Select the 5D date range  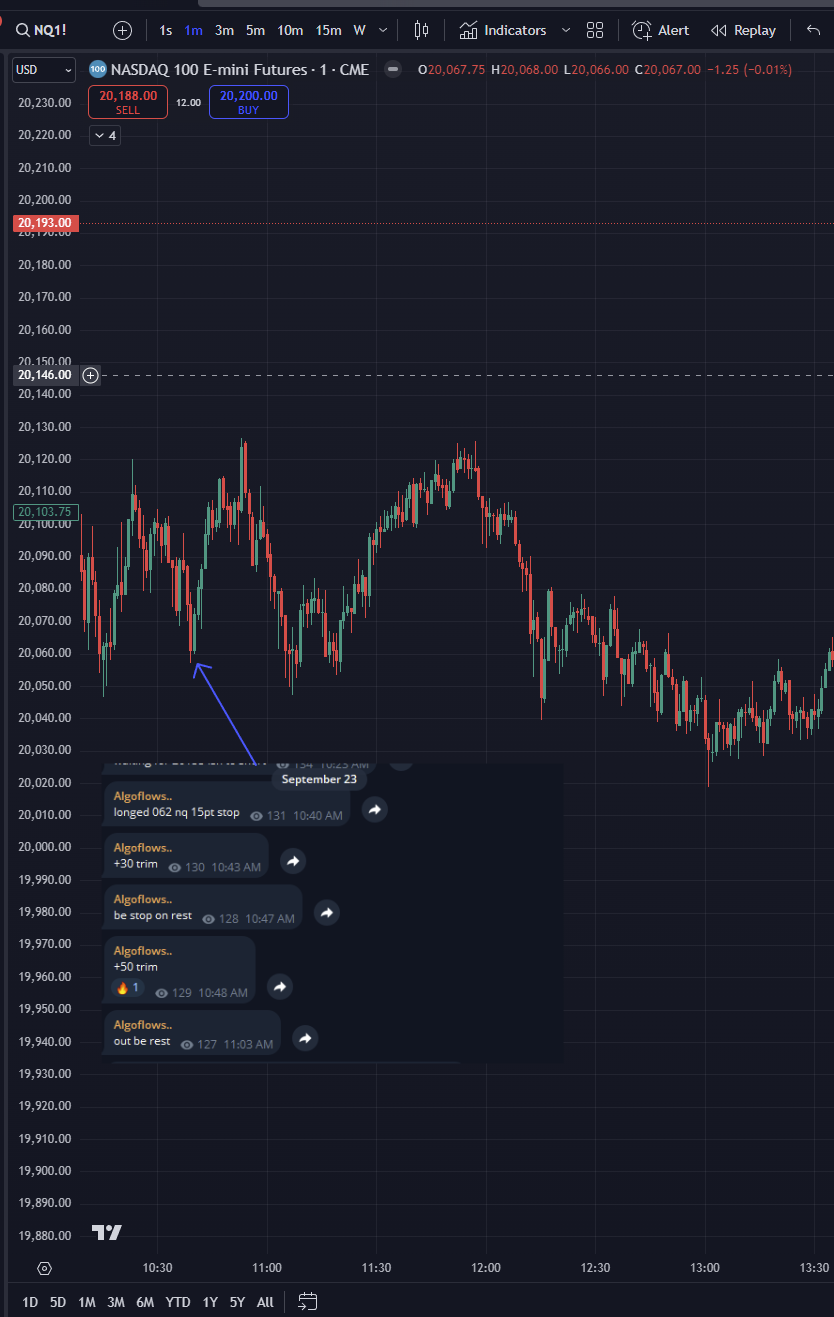pos(58,1302)
